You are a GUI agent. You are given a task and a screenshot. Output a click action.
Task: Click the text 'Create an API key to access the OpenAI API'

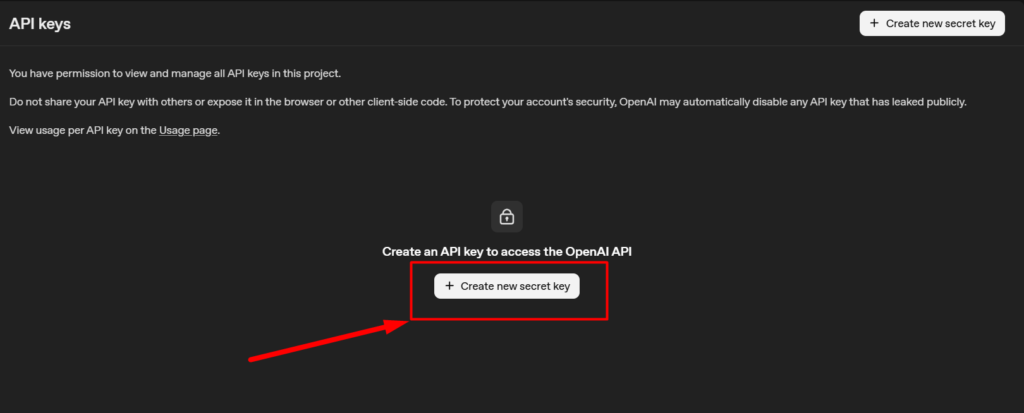[507, 252]
